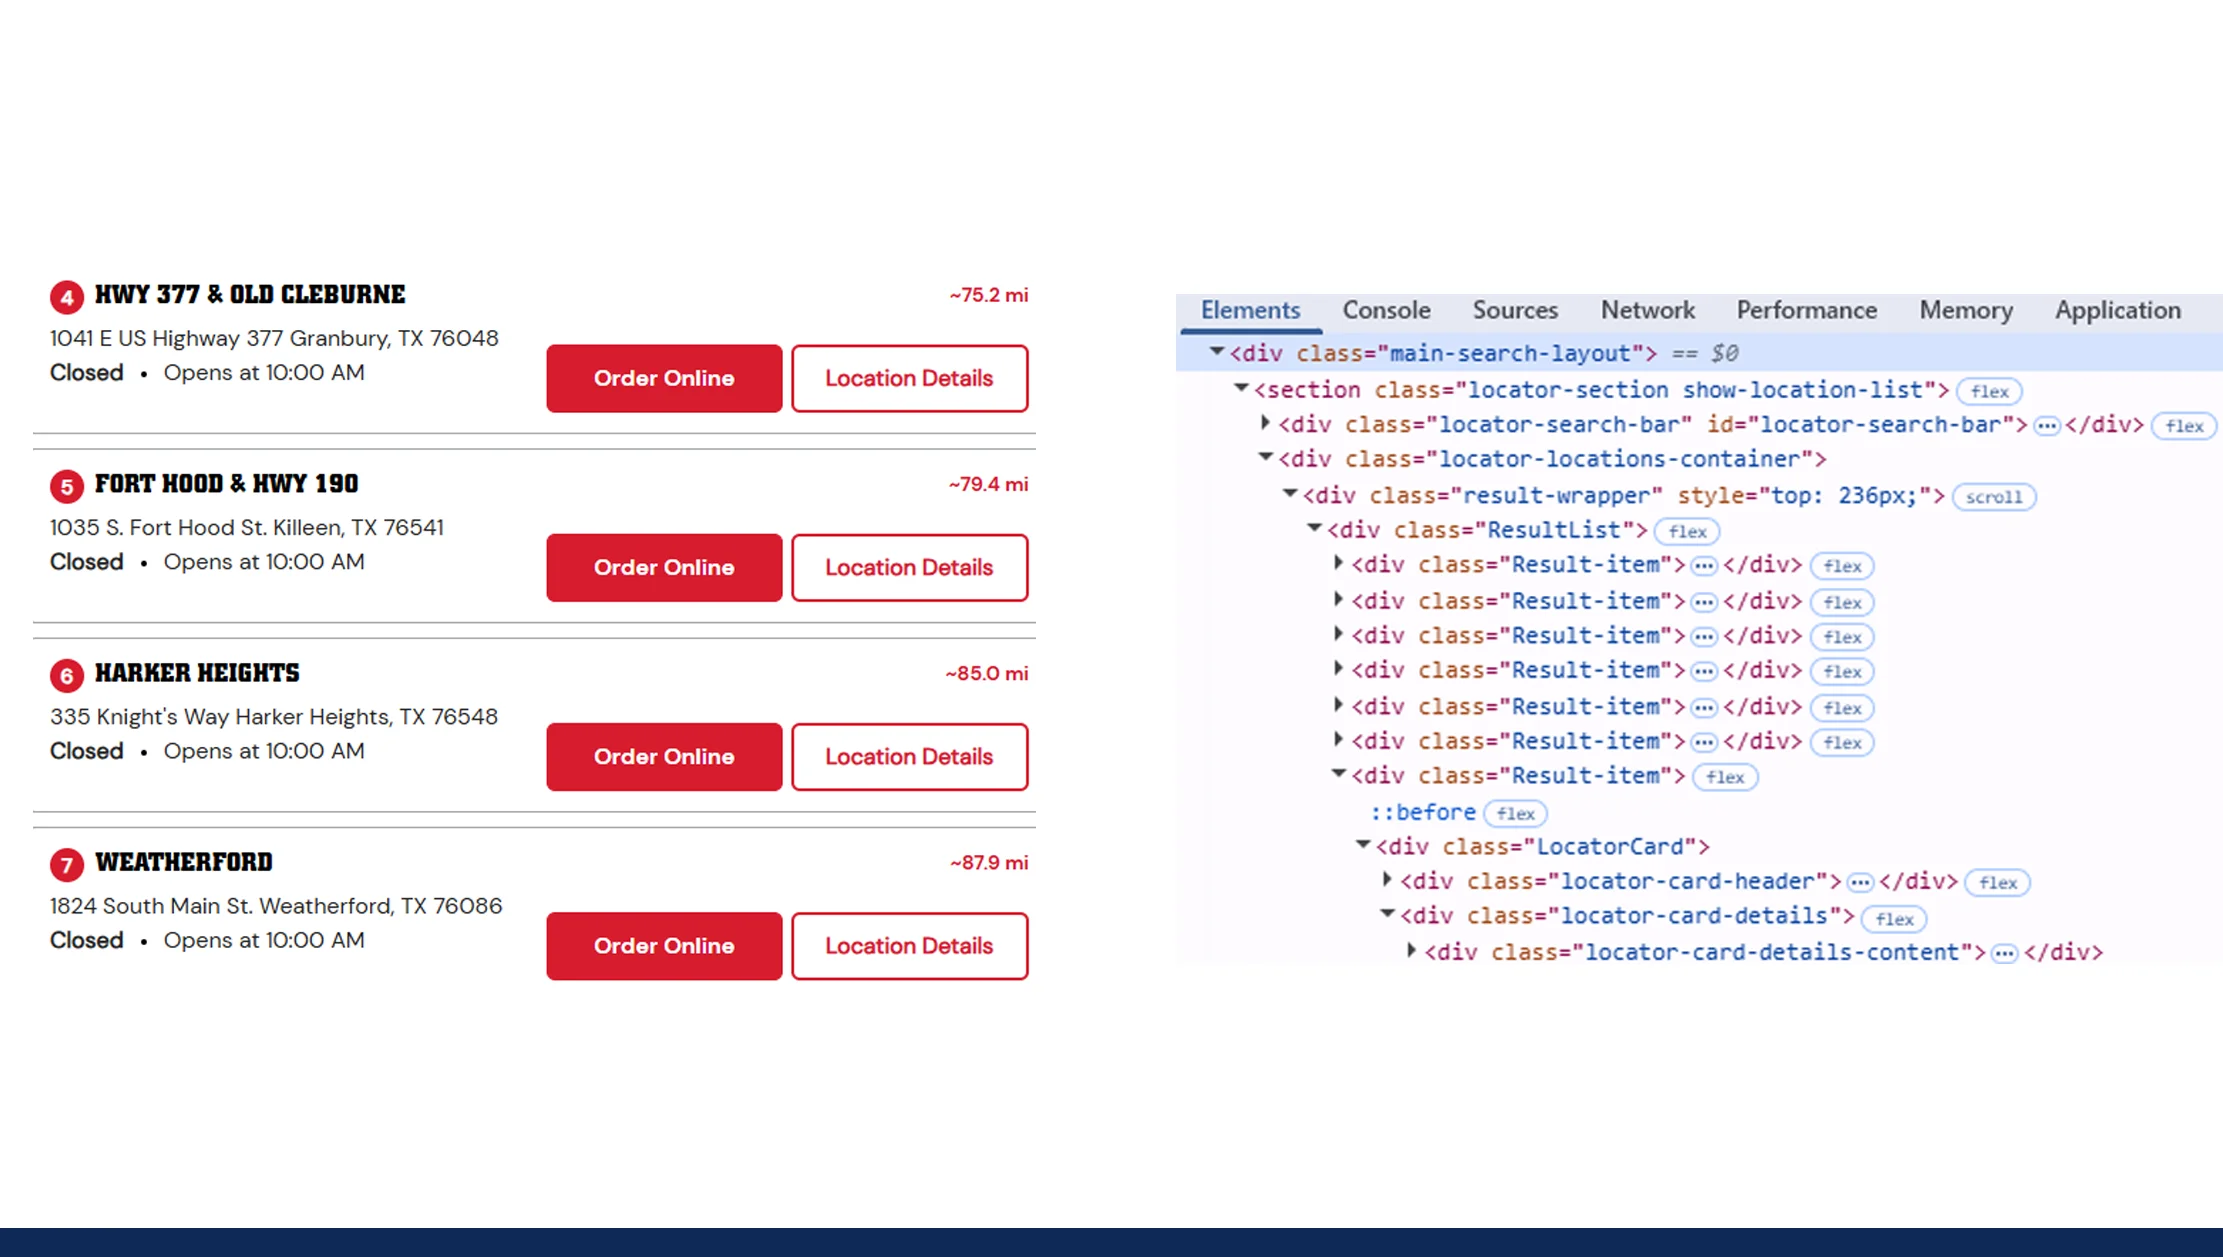Viewport: 2223px width, 1257px height.
Task: Click the red number 5 location marker
Action: (67, 486)
